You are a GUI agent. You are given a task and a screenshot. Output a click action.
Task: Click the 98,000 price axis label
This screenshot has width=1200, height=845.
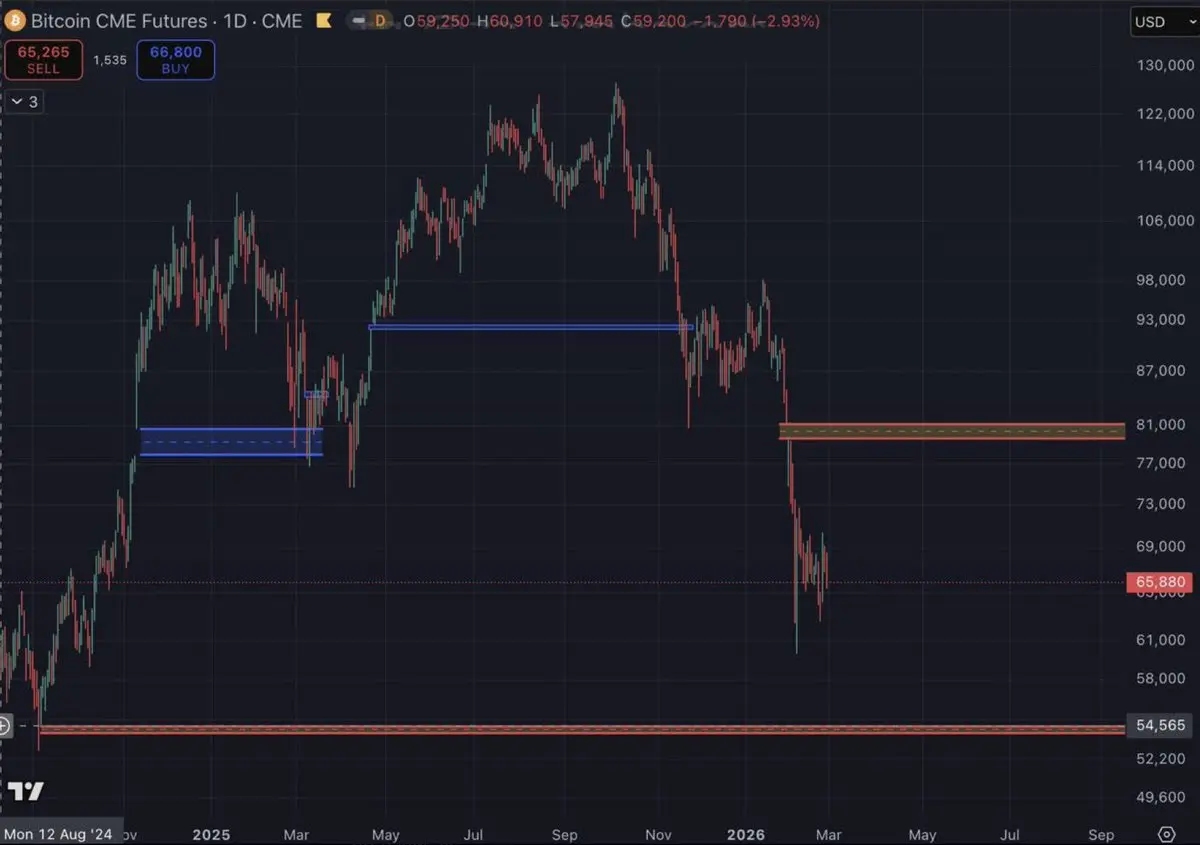pos(1161,279)
